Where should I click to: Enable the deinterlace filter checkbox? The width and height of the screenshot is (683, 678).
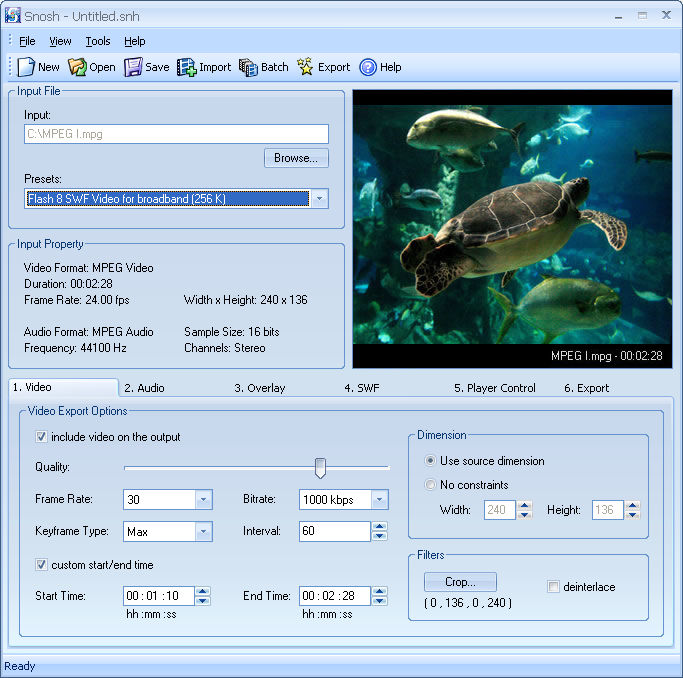tap(554, 587)
